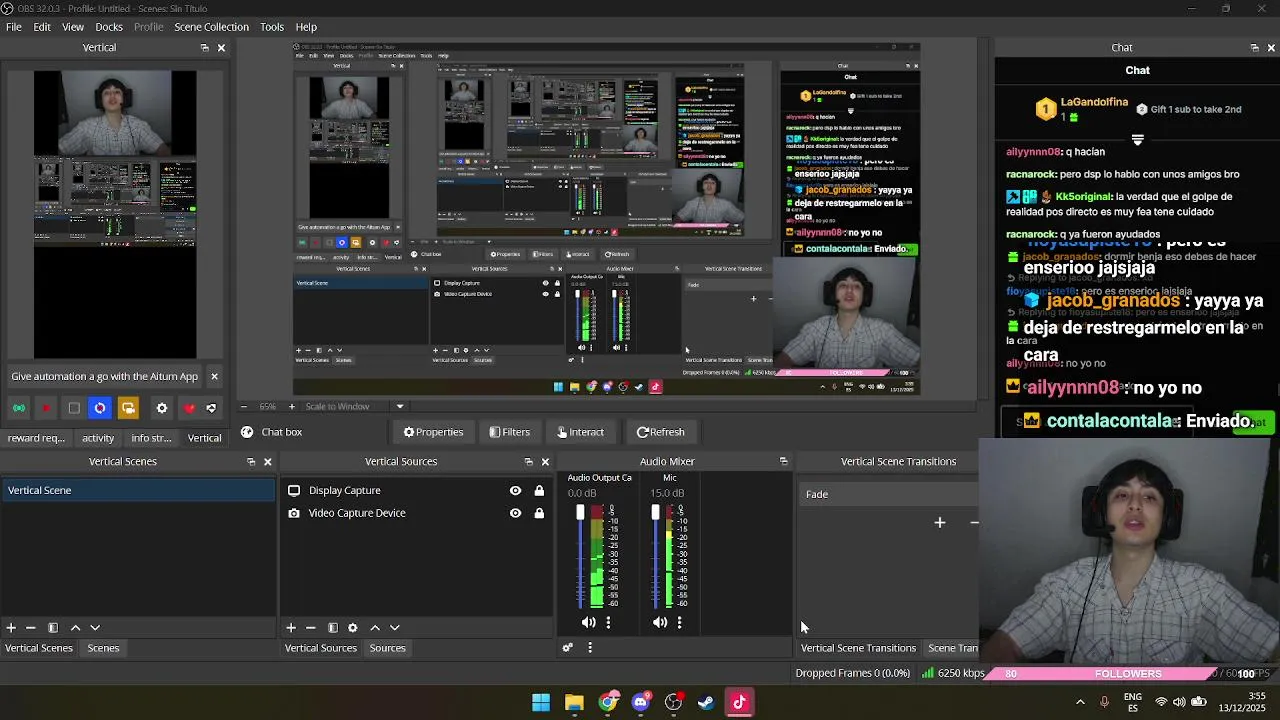
Task: Open source properties gear in Vertical Sources
Action: pos(353,628)
